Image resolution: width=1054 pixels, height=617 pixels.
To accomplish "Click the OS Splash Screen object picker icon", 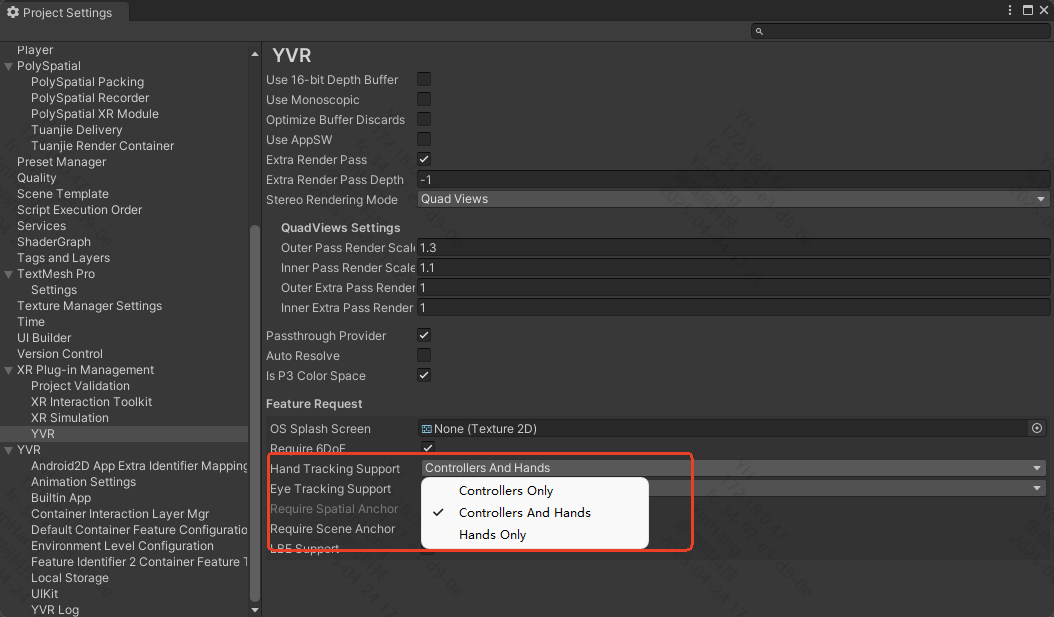I will [x=1037, y=428].
